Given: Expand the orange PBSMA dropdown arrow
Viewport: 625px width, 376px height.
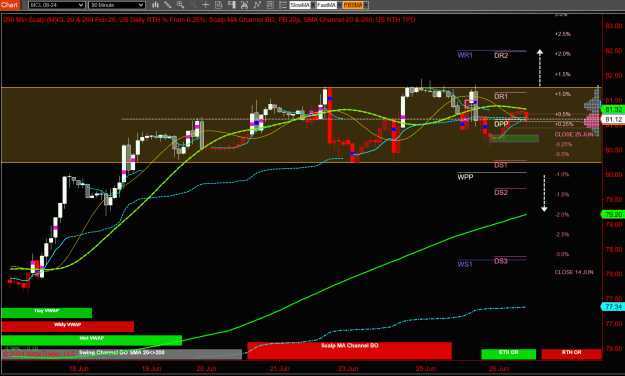Looking at the screenshot, I should click(x=366, y=5).
